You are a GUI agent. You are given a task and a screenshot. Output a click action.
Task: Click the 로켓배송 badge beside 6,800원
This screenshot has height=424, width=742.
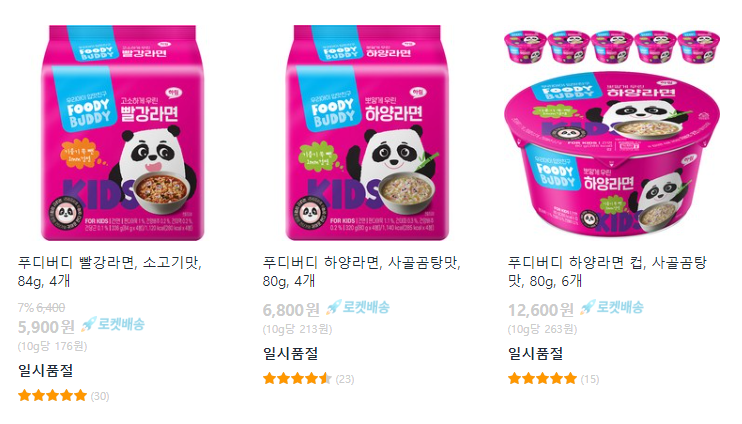(x=358, y=308)
